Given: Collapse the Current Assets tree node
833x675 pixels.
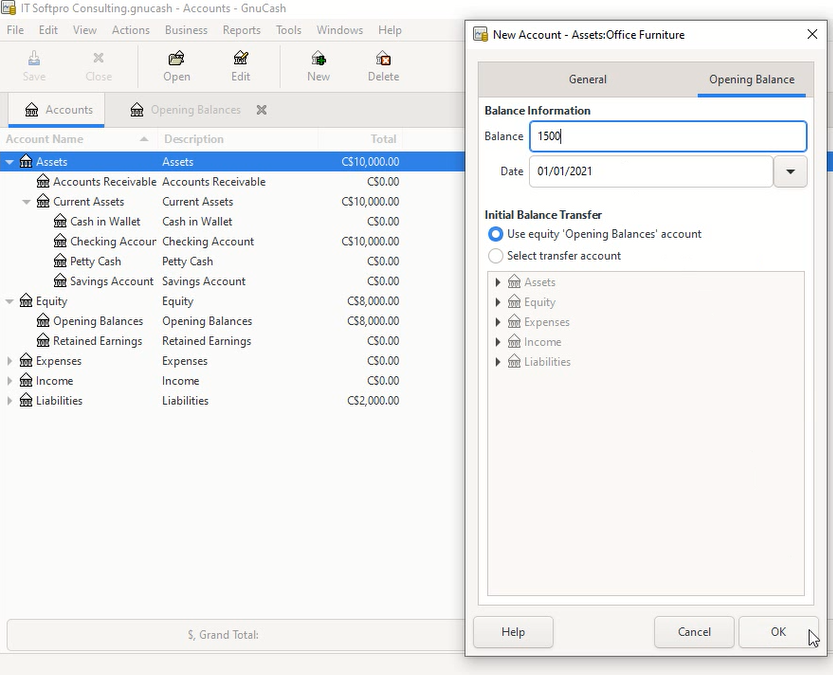Looking at the screenshot, I should point(27,202).
